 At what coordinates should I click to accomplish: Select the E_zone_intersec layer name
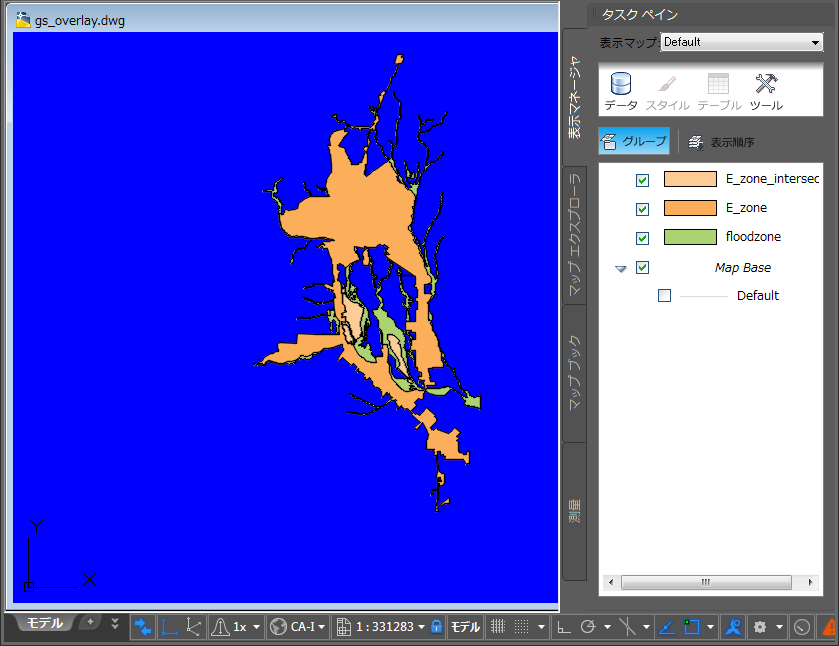pos(772,179)
